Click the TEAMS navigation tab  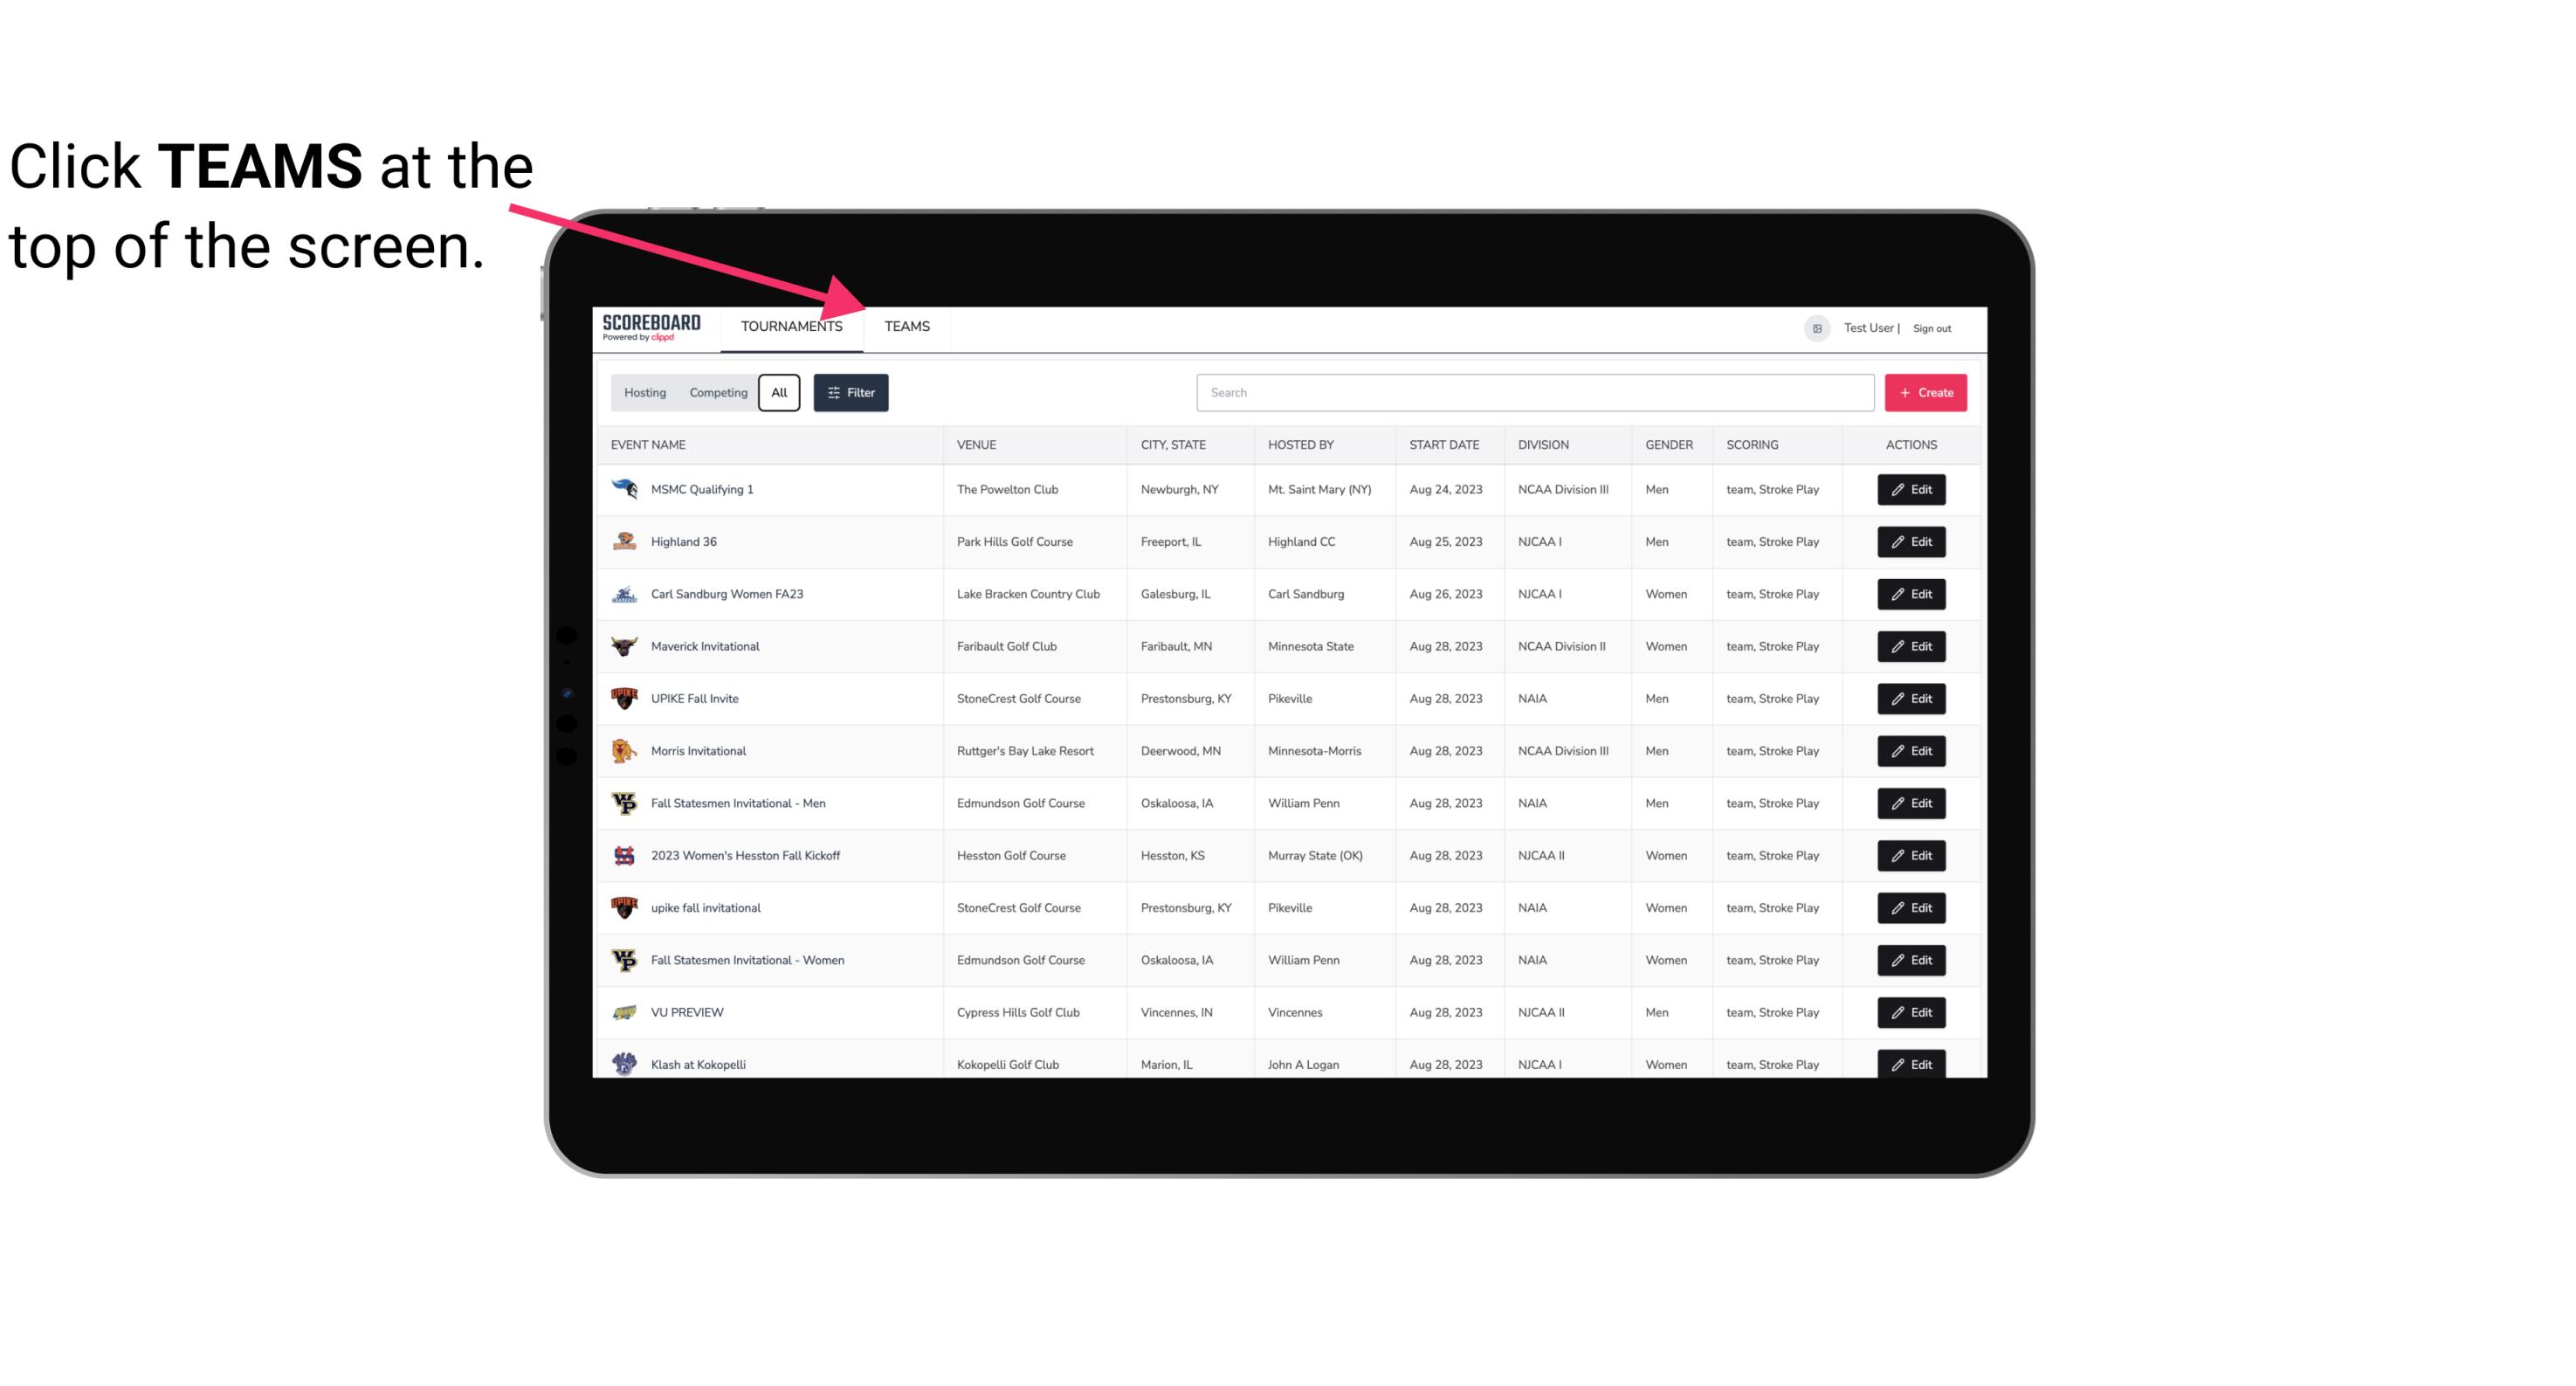906,326
